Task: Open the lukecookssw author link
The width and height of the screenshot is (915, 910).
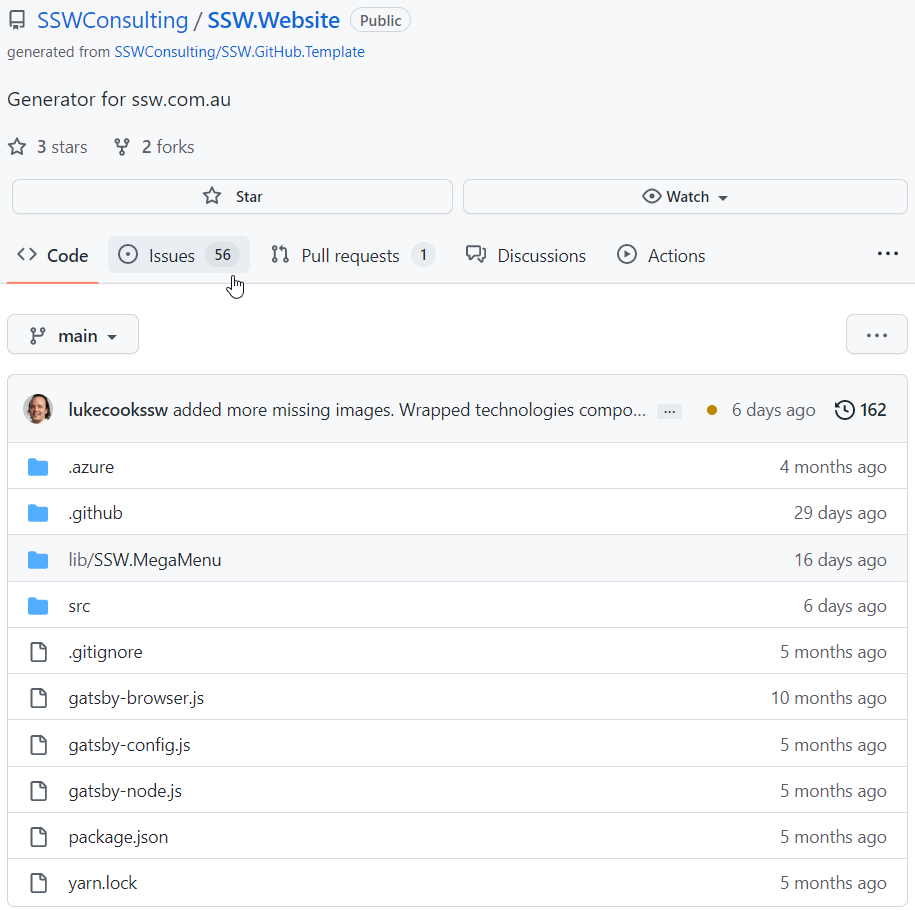Action: pos(117,410)
